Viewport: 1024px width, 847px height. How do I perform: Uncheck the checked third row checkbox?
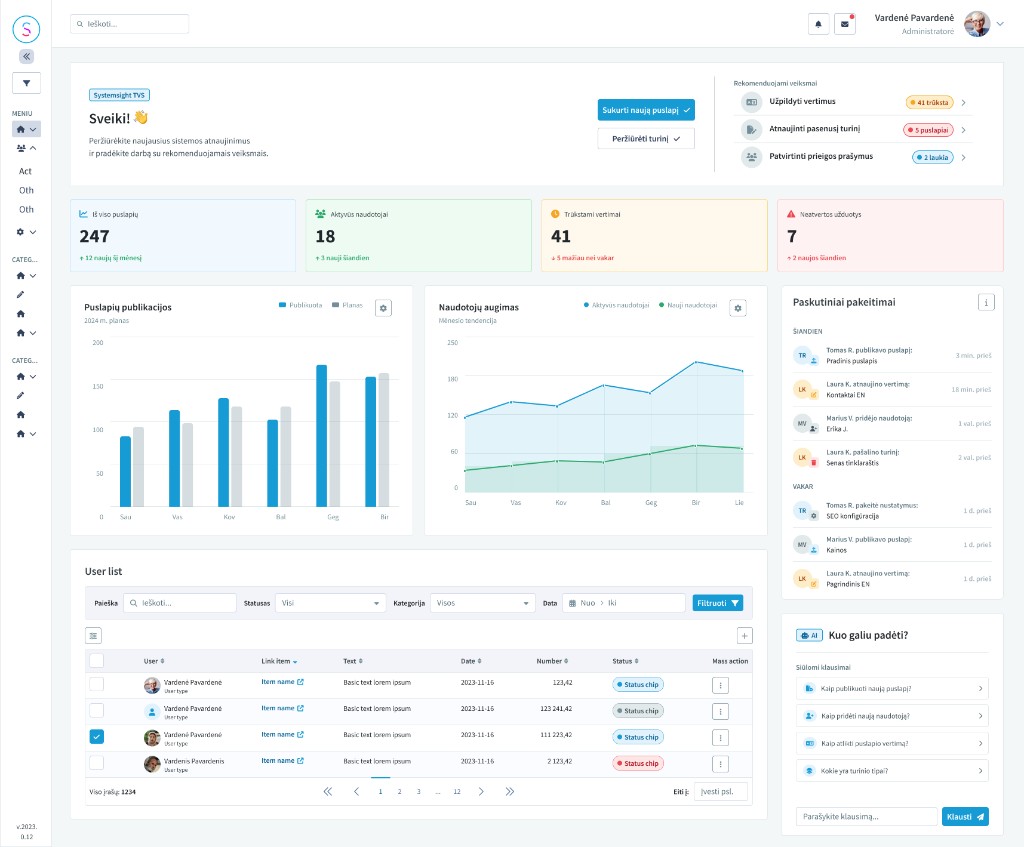97,737
